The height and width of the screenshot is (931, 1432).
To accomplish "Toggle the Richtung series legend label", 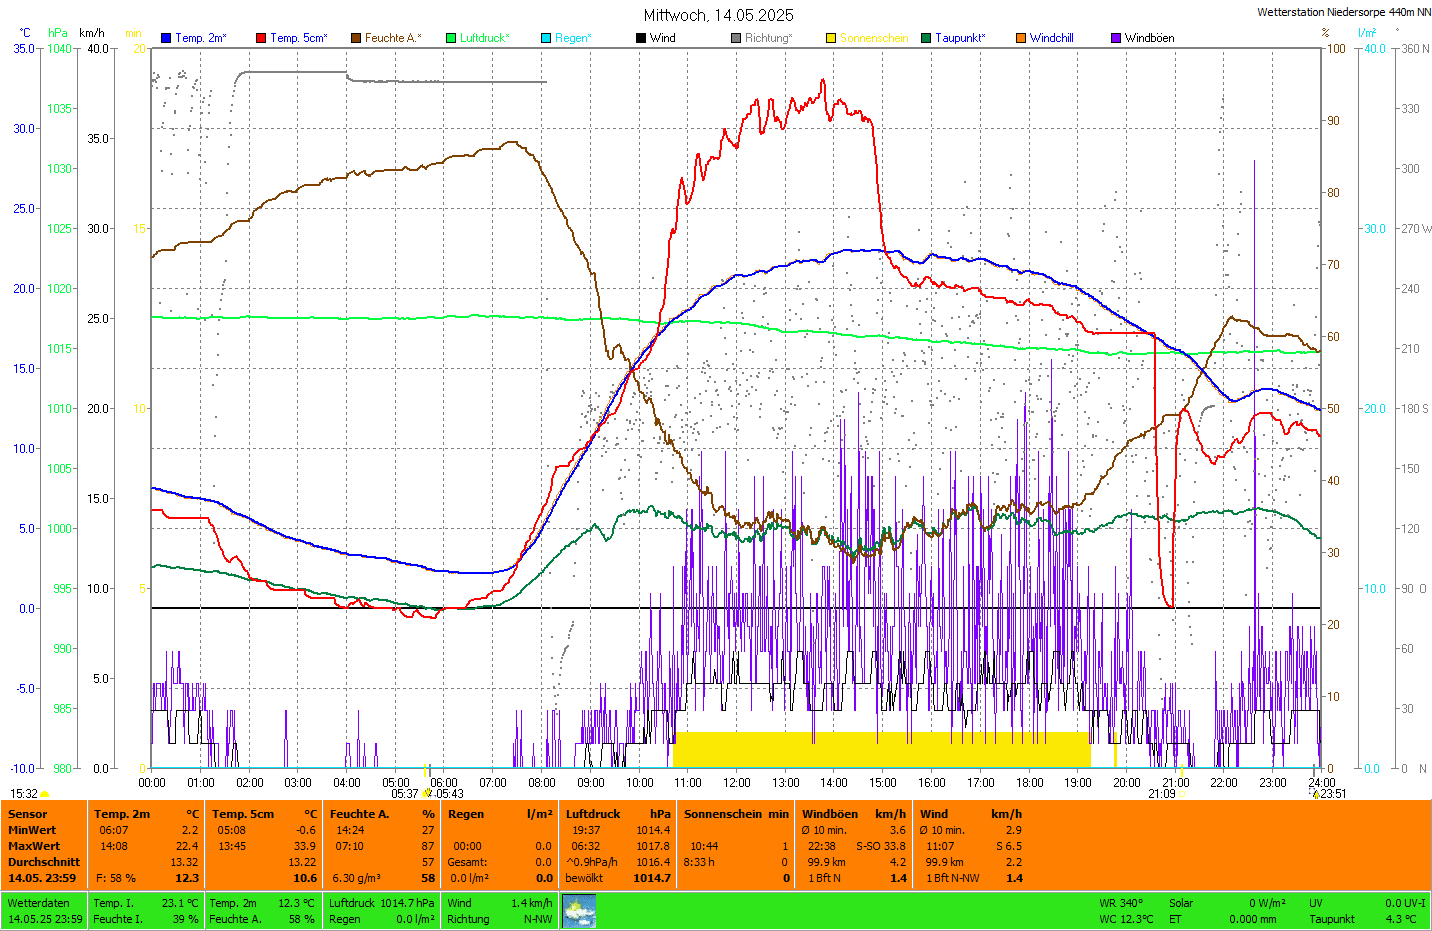I will click(x=767, y=38).
